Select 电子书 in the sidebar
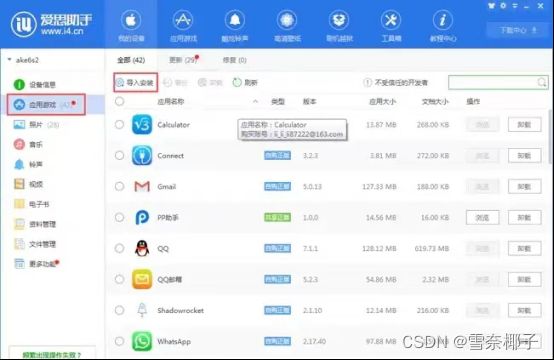 [x=31, y=204]
